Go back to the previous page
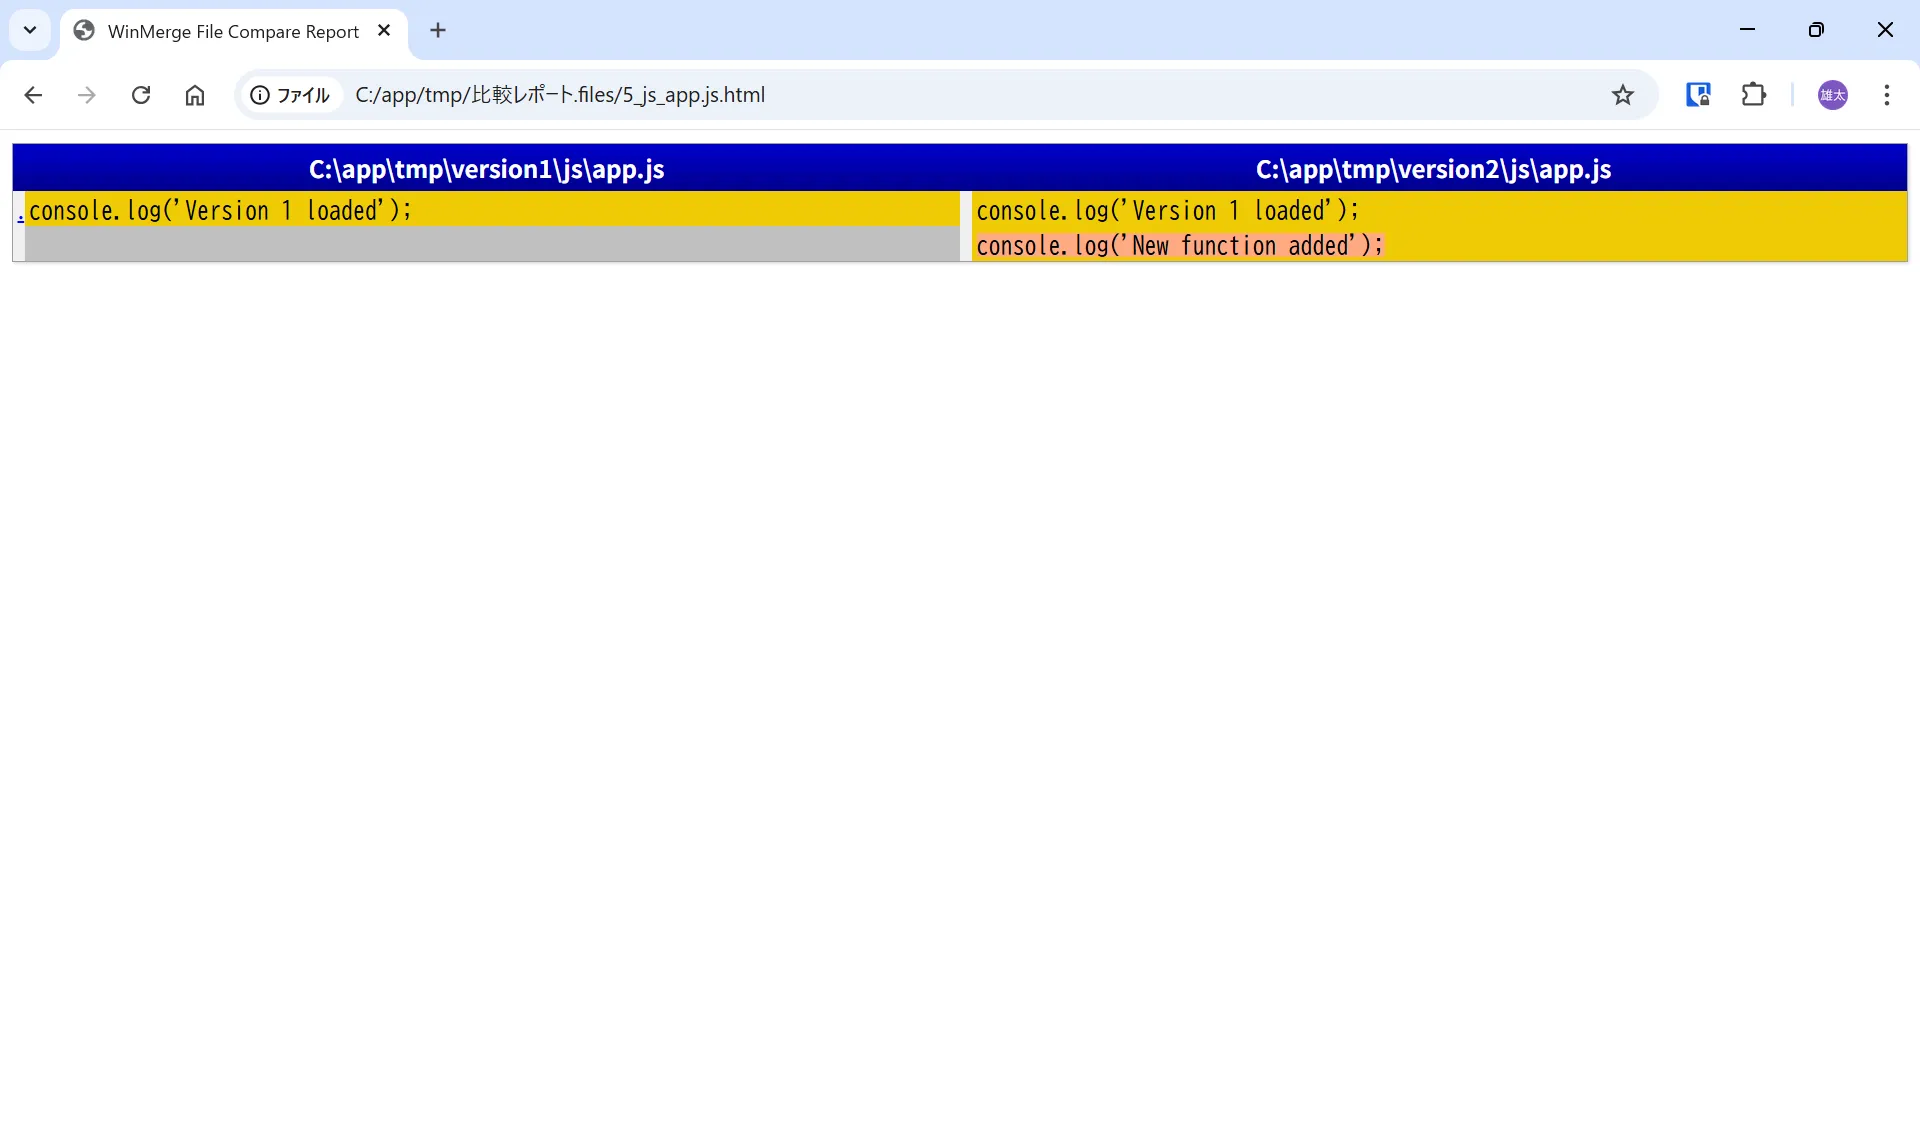 click(x=33, y=95)
